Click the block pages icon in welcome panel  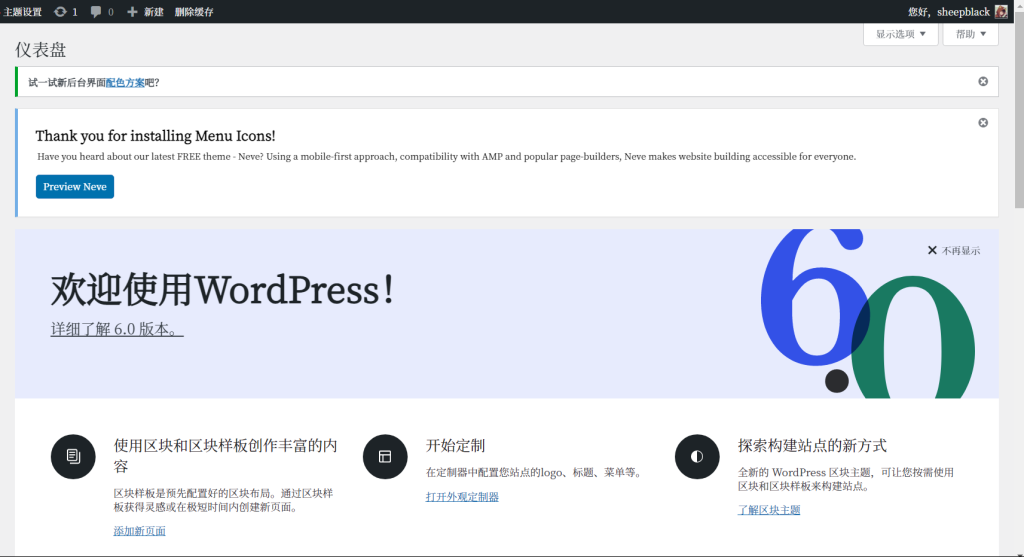(x=73, y=457)
